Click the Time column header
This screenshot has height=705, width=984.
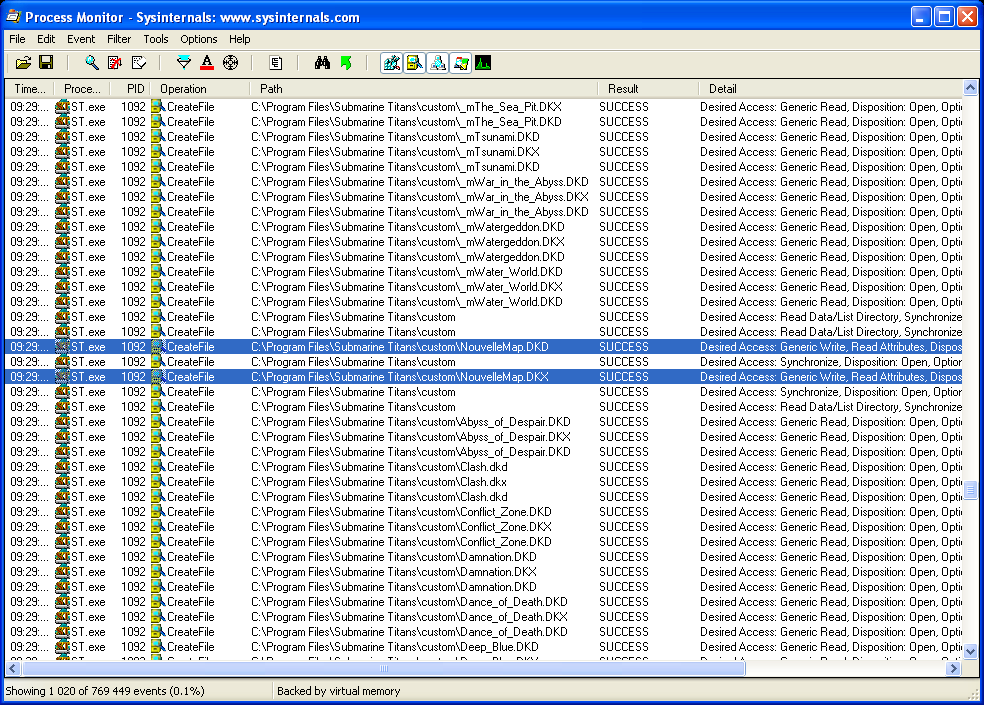click(29, 89)
